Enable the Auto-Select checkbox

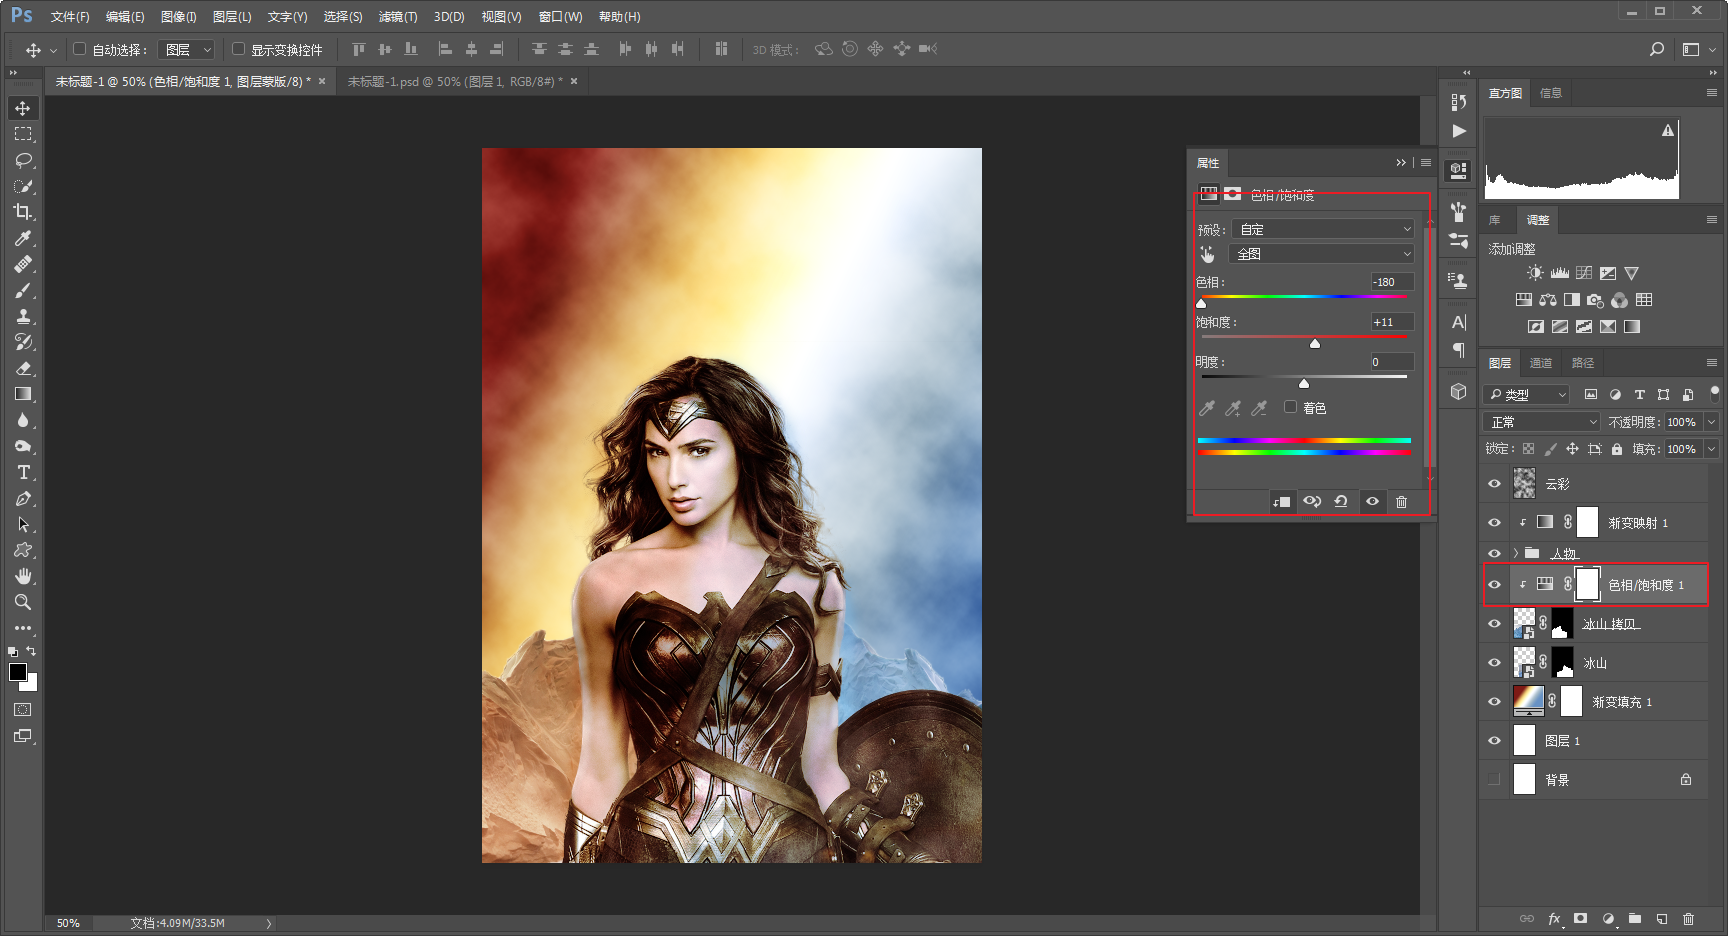[x=80, y=49]
